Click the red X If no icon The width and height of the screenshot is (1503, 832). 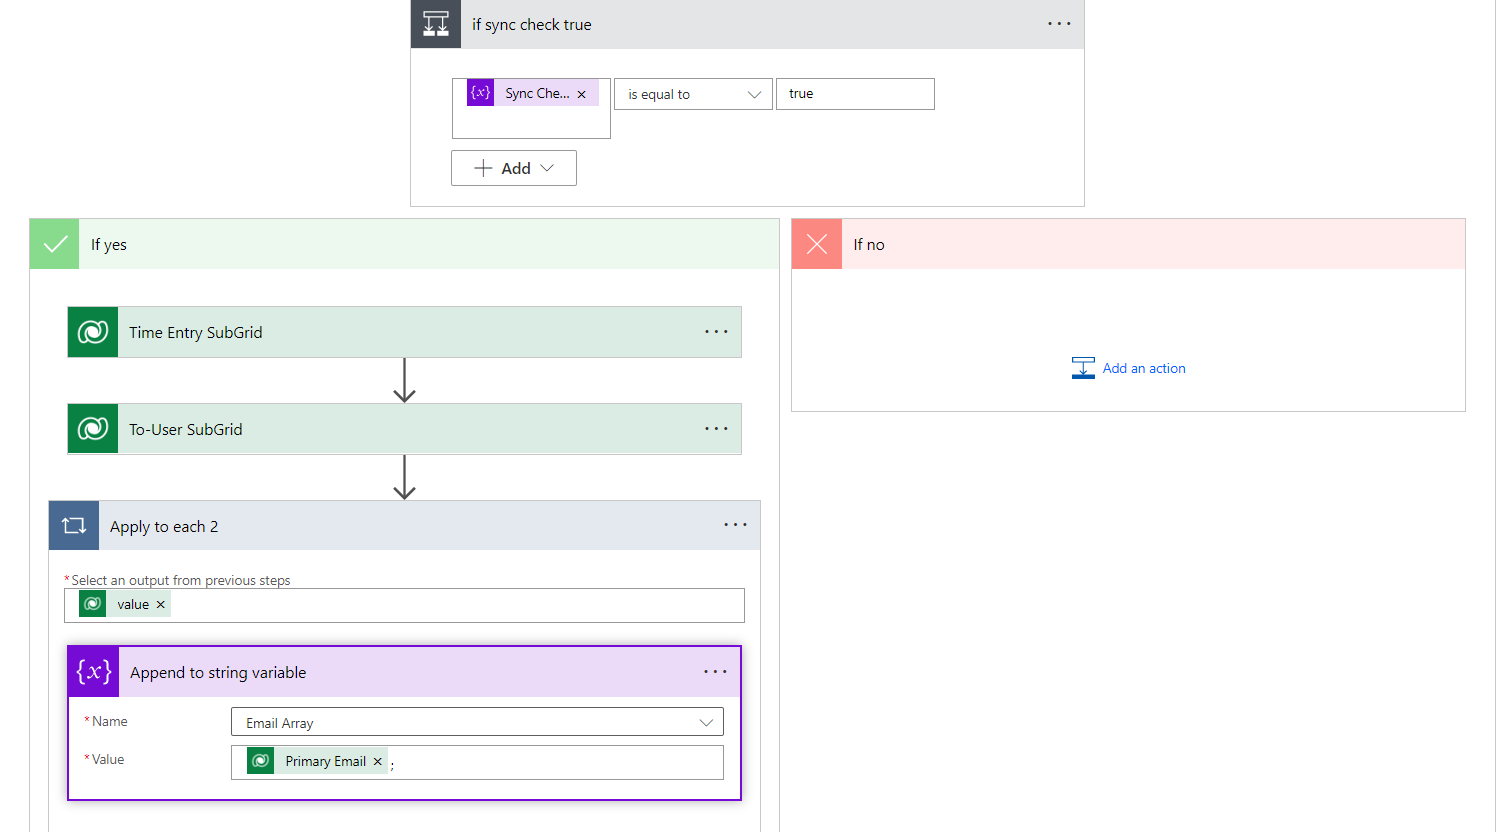pos(817,244)
